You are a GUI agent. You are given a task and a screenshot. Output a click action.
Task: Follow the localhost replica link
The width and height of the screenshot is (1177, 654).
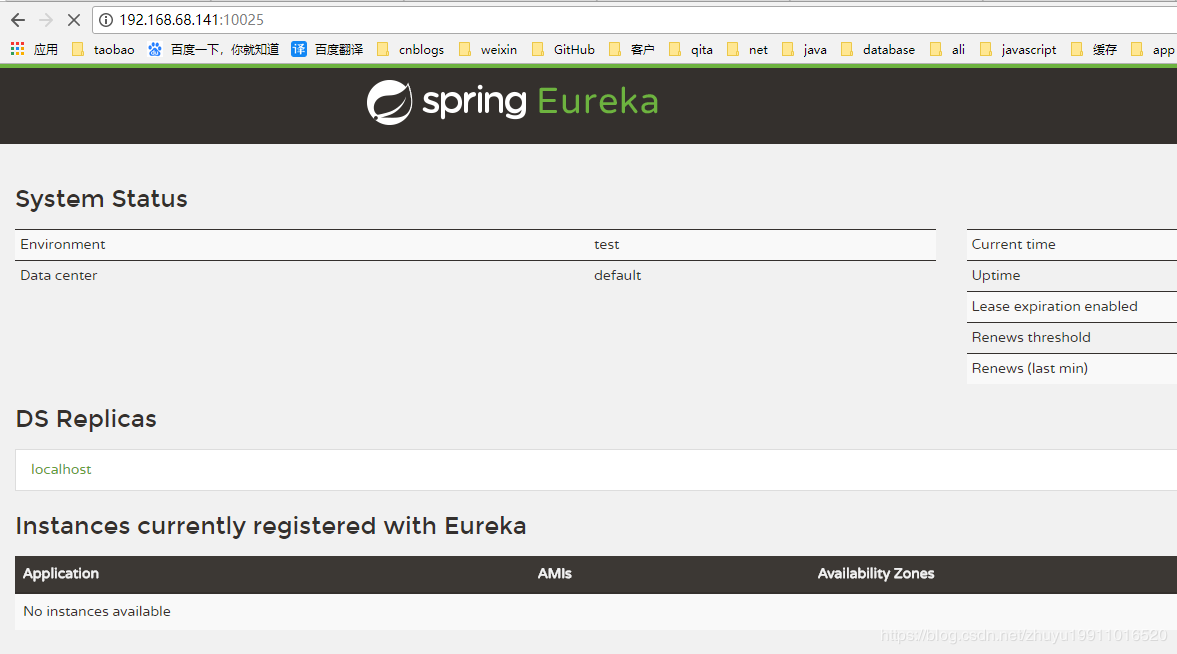click(x=61, y=469)
